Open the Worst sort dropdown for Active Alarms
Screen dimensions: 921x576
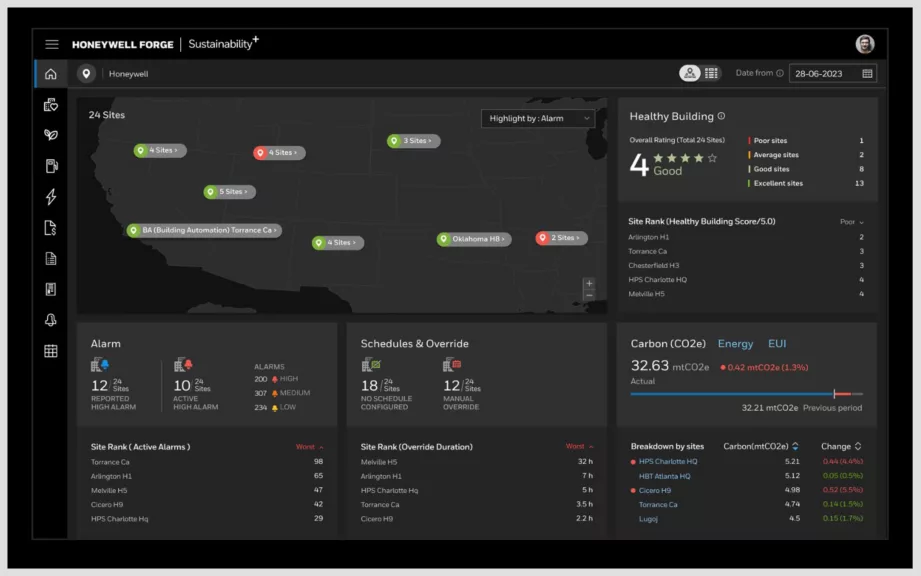tap(312, 446)
